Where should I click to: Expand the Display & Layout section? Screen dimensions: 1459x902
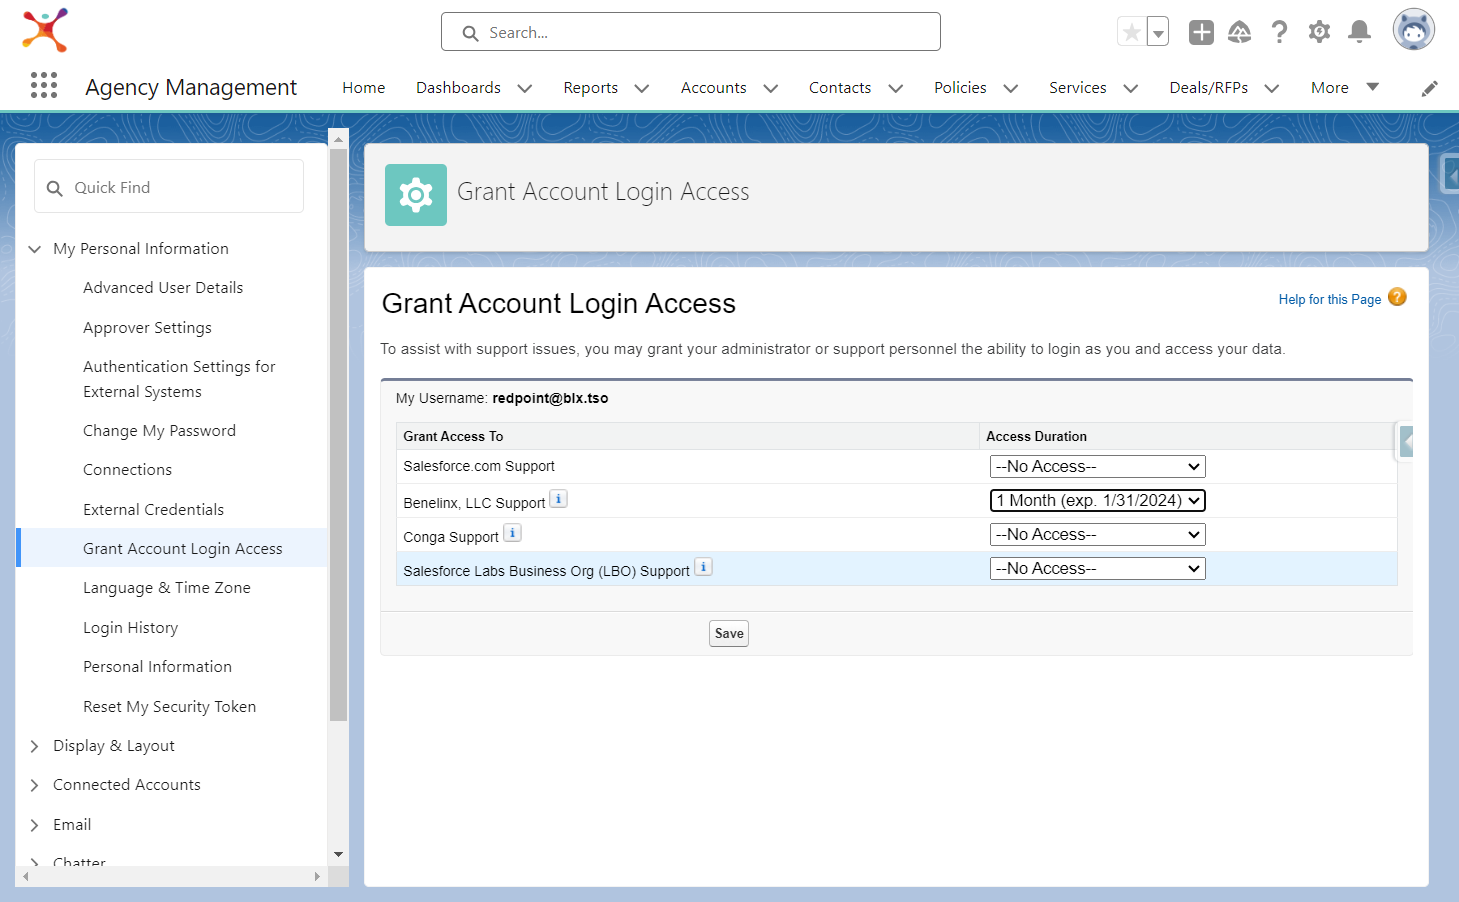(x=35, y=746)
